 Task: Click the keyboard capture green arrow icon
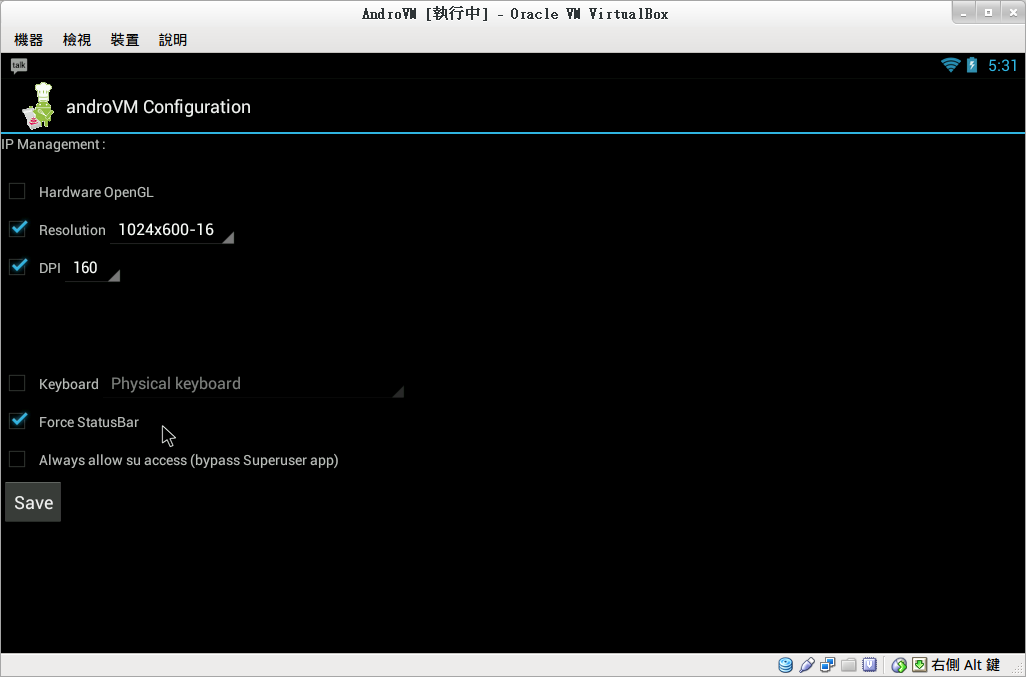[x=919, y=665]
